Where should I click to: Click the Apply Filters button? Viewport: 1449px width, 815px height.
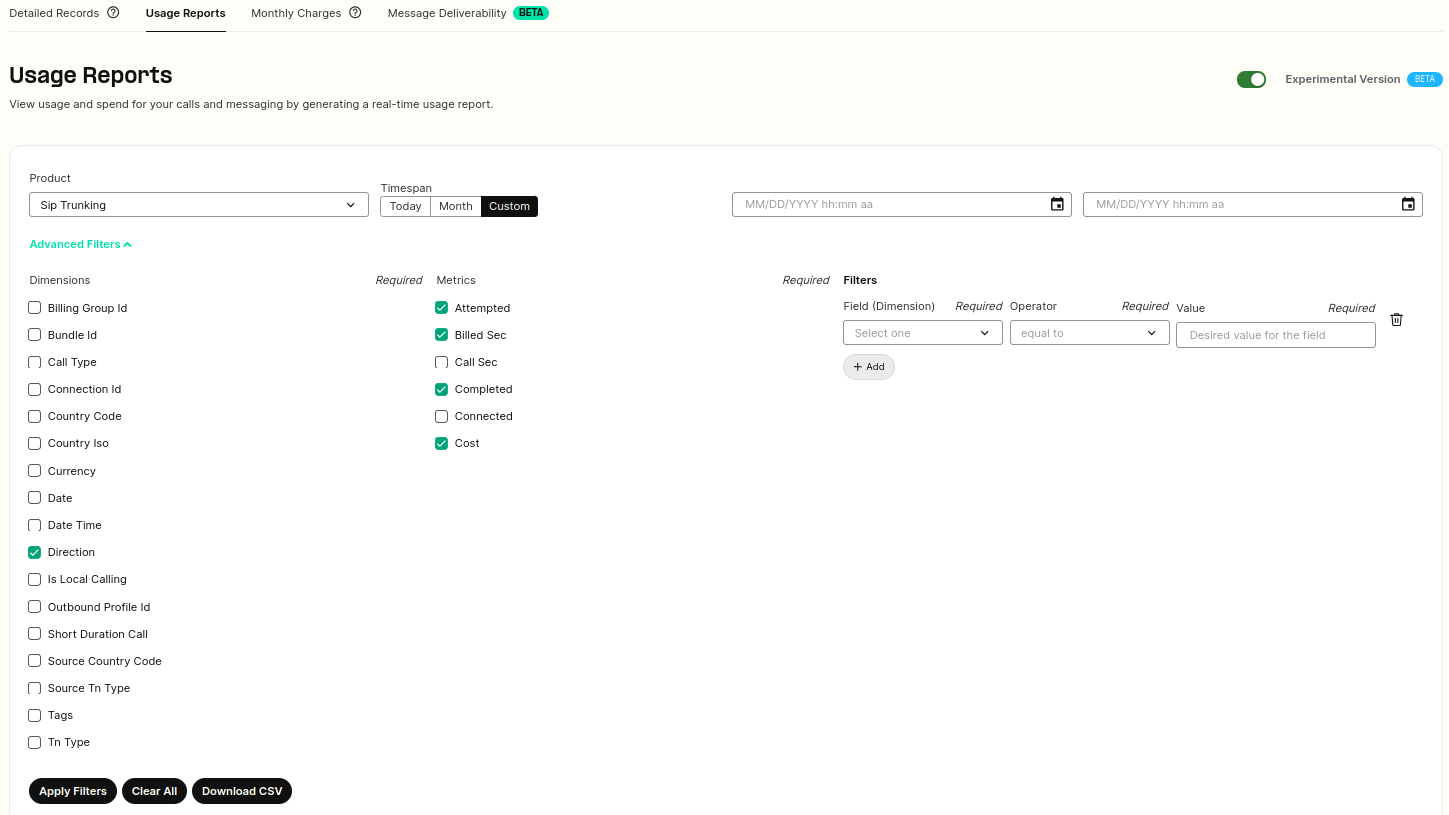pos(73,791)
